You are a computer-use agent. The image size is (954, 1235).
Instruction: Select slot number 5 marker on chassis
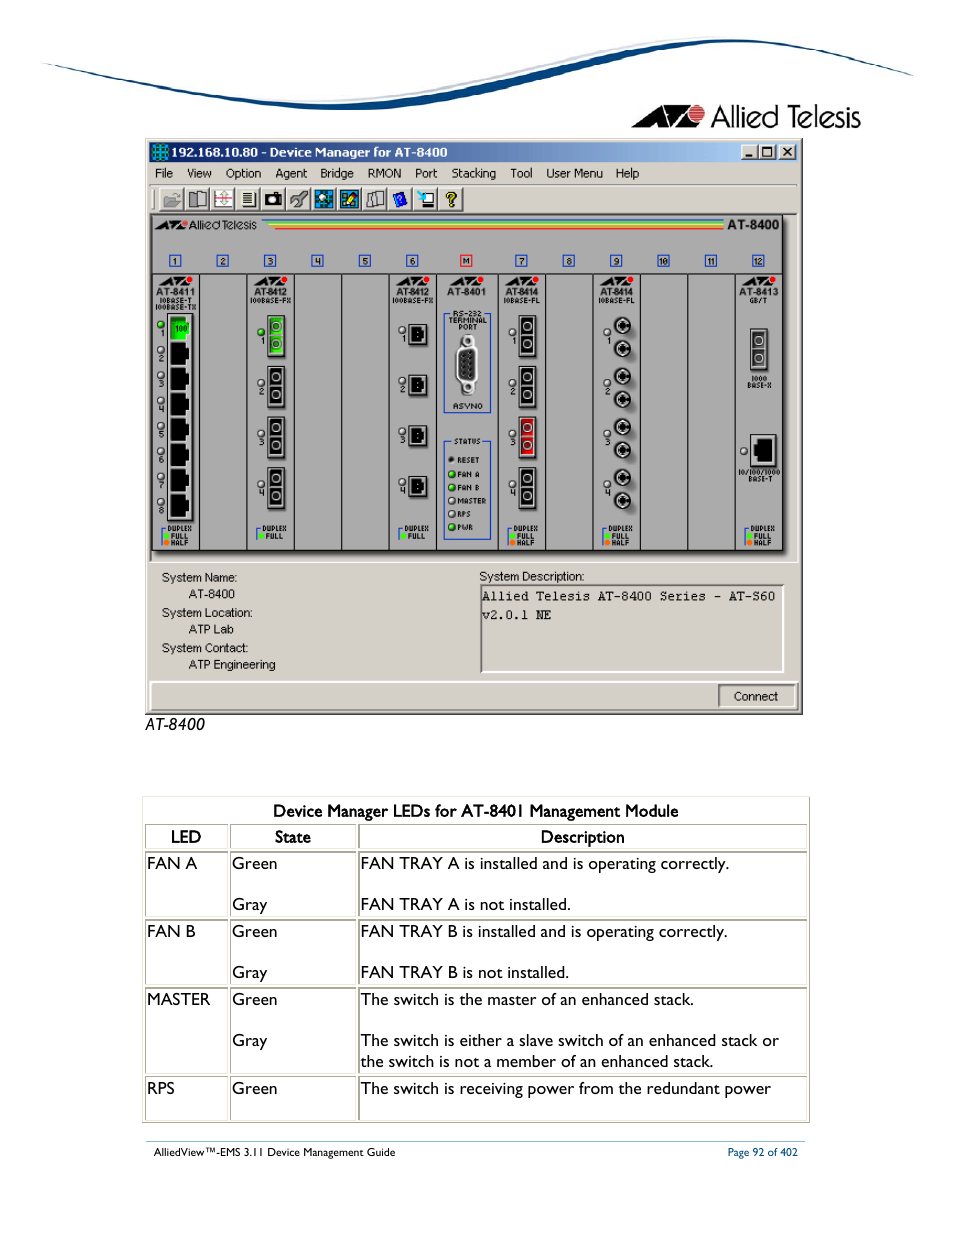click(365, 261)
